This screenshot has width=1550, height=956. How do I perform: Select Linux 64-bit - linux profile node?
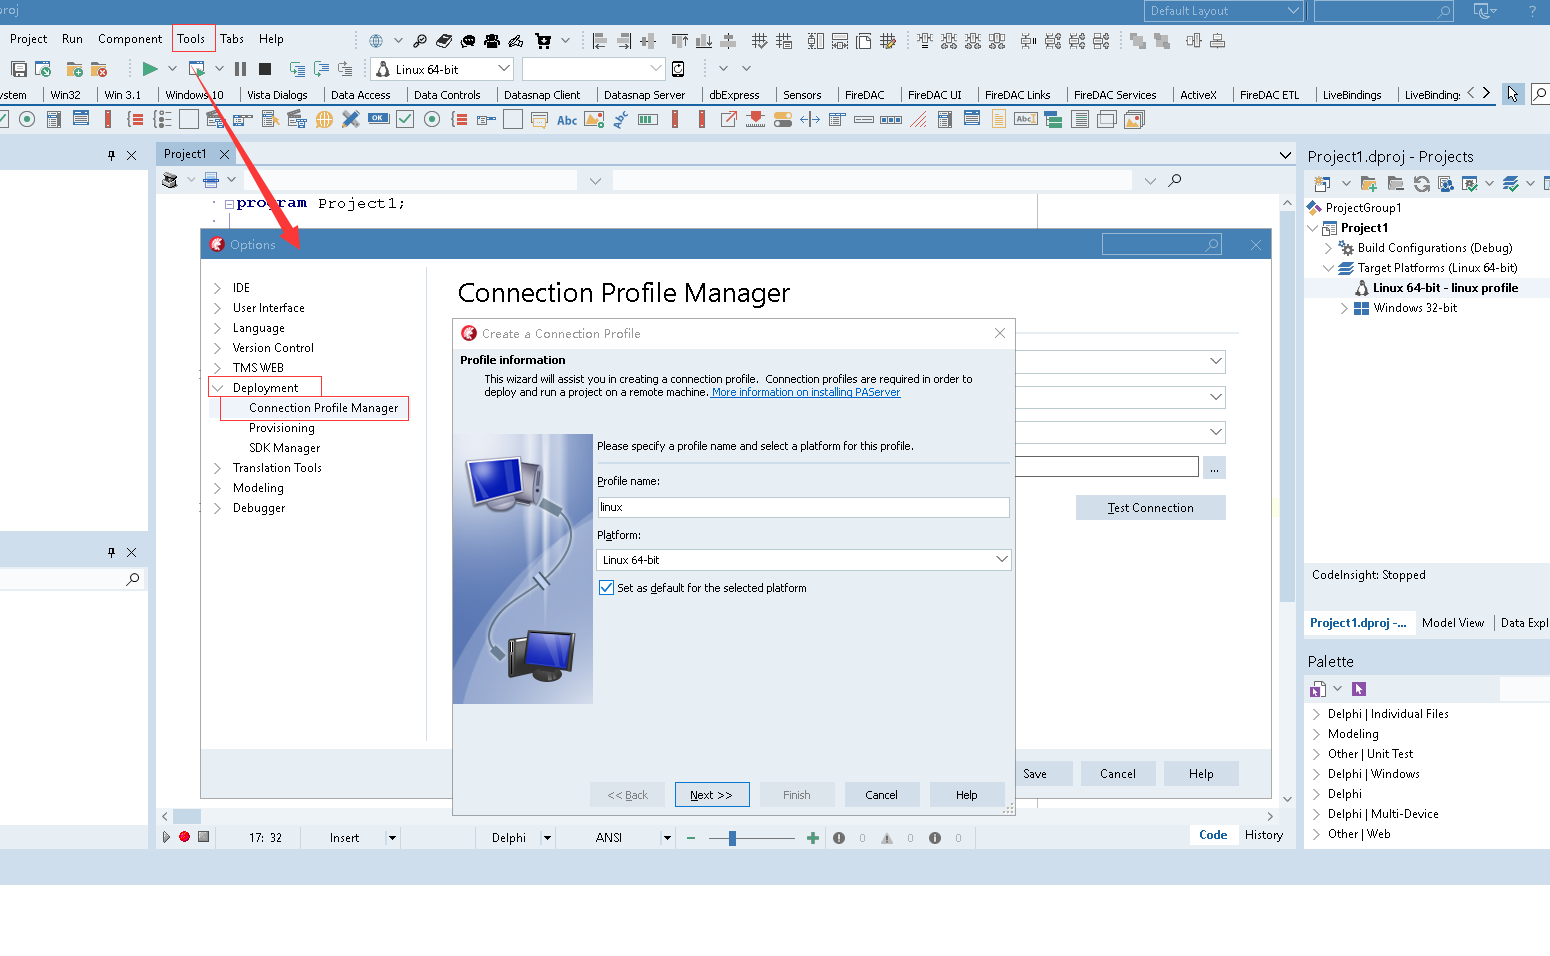pos(1445,288)
